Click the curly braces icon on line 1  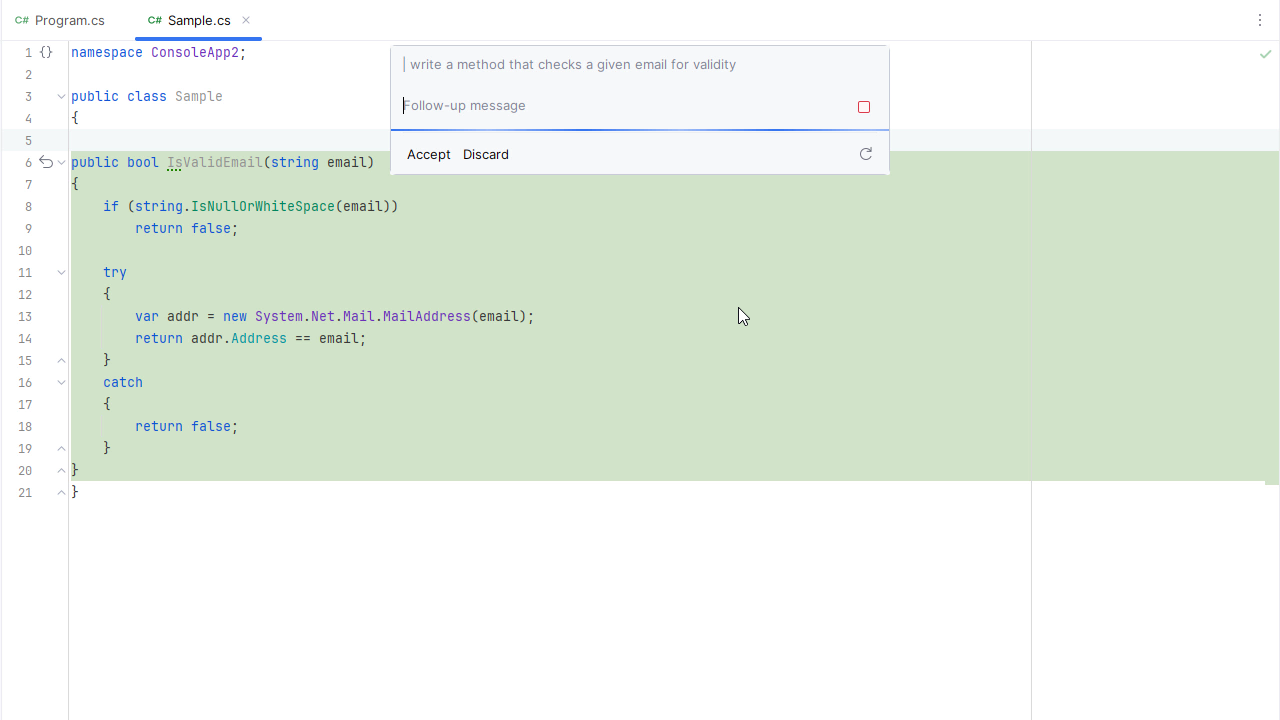tap(46, 52)
